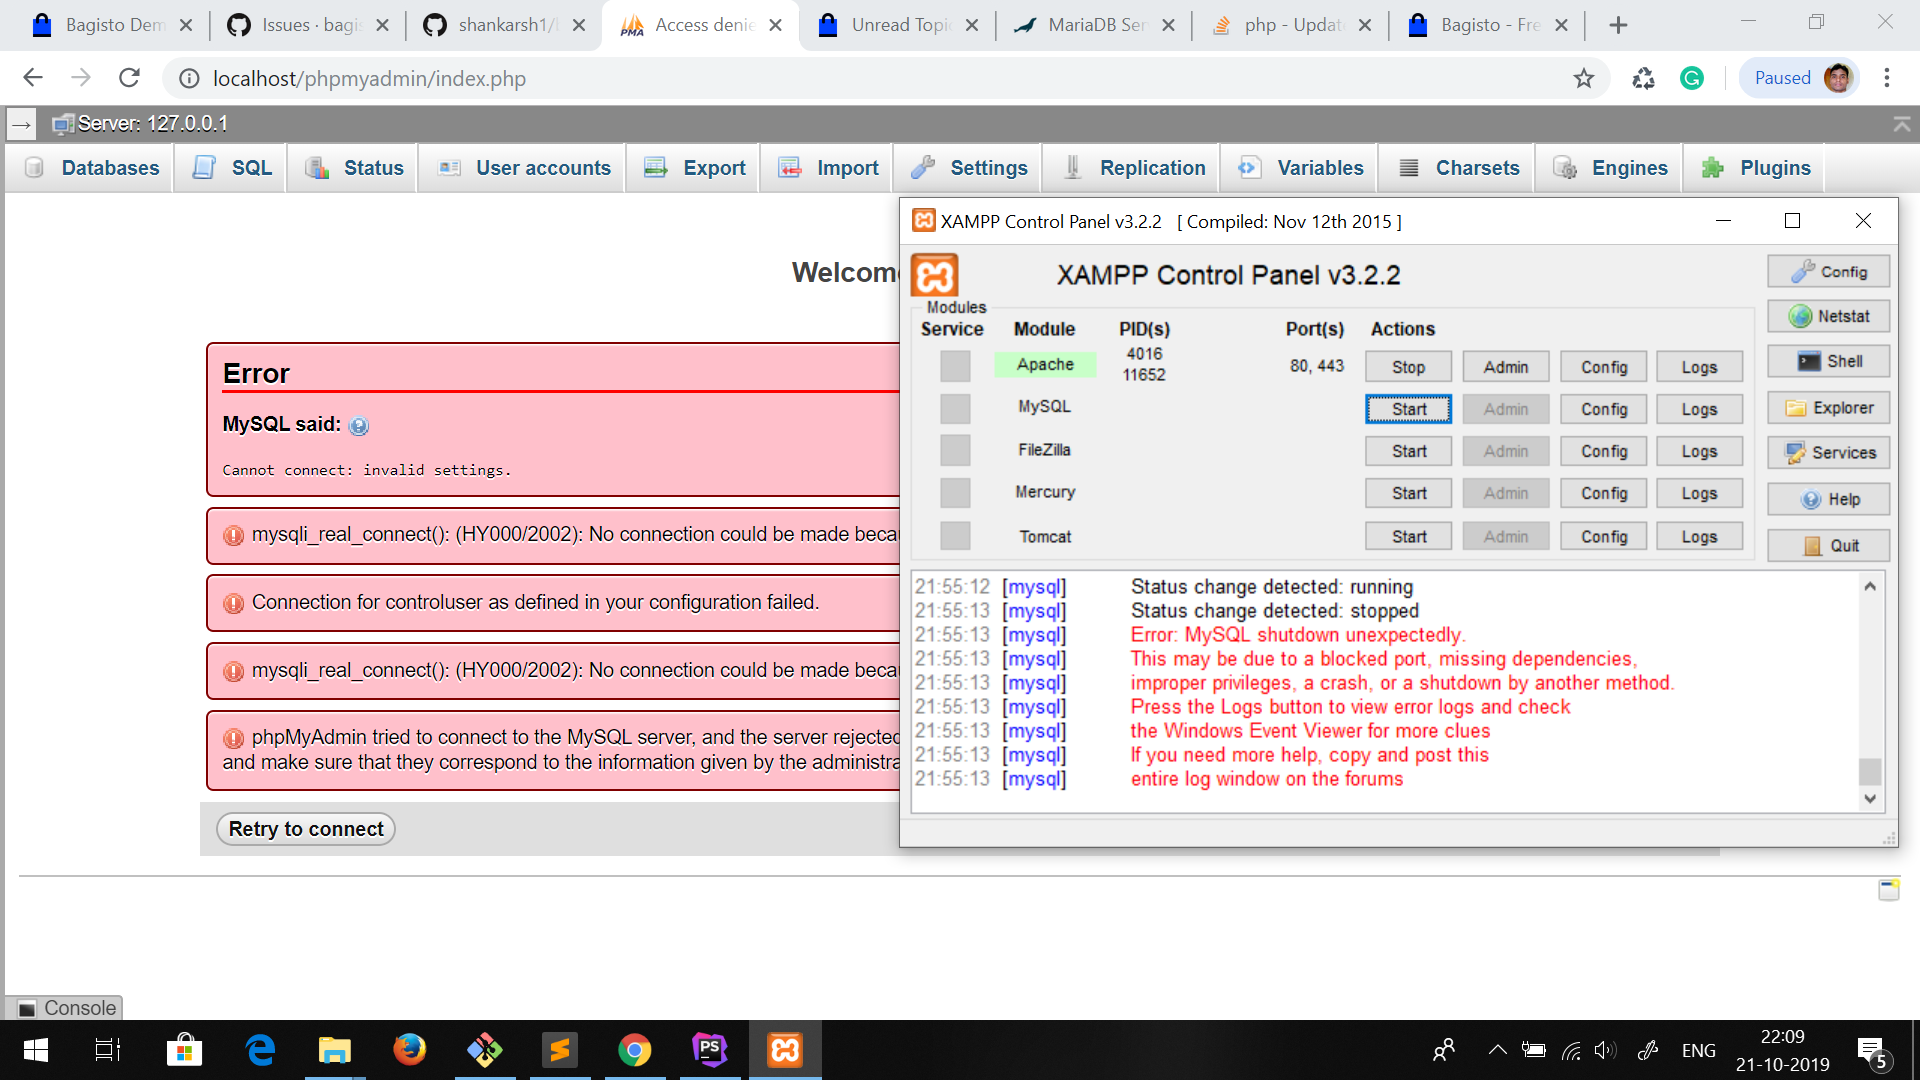Open Netstat in XAMPP panel

[x=1828, y=316]
